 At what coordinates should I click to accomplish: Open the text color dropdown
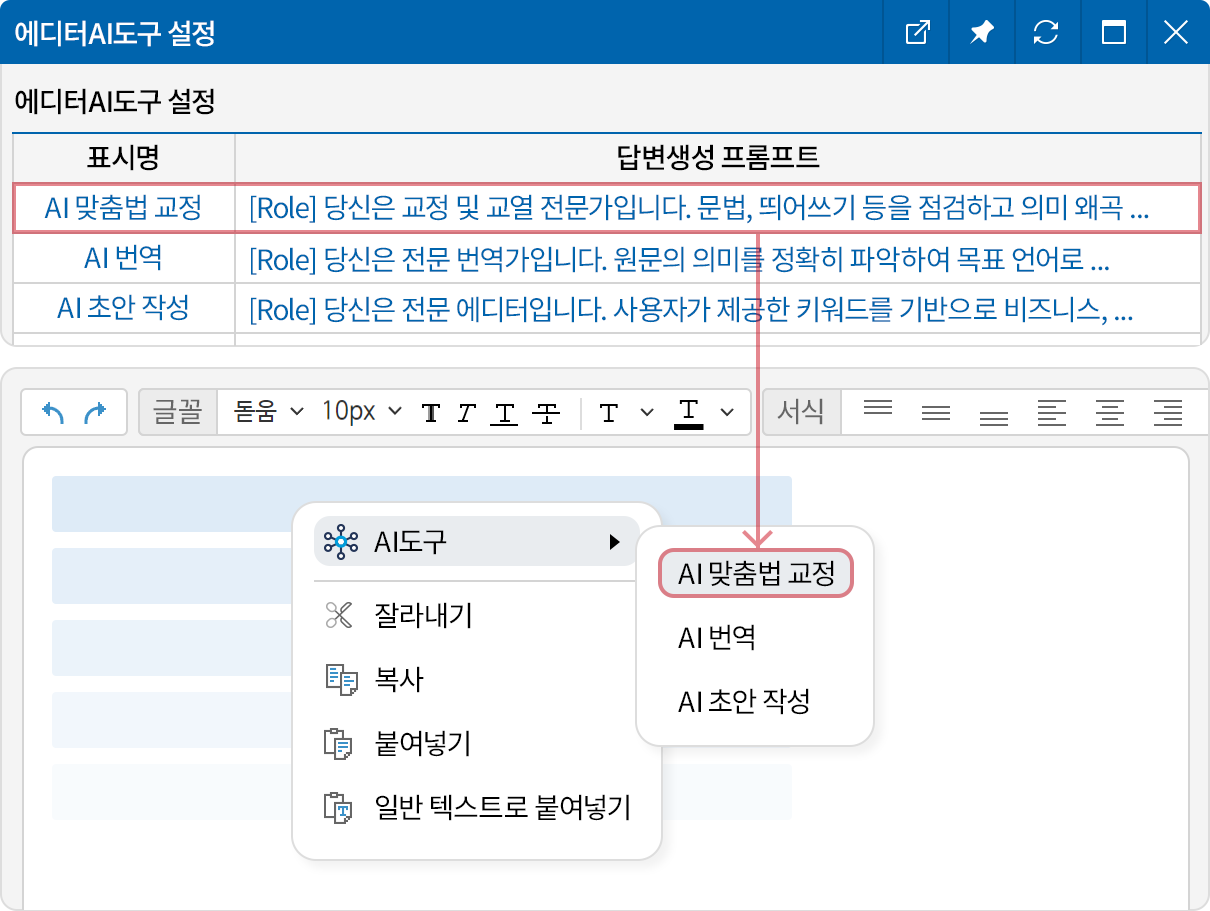[646, 410]
